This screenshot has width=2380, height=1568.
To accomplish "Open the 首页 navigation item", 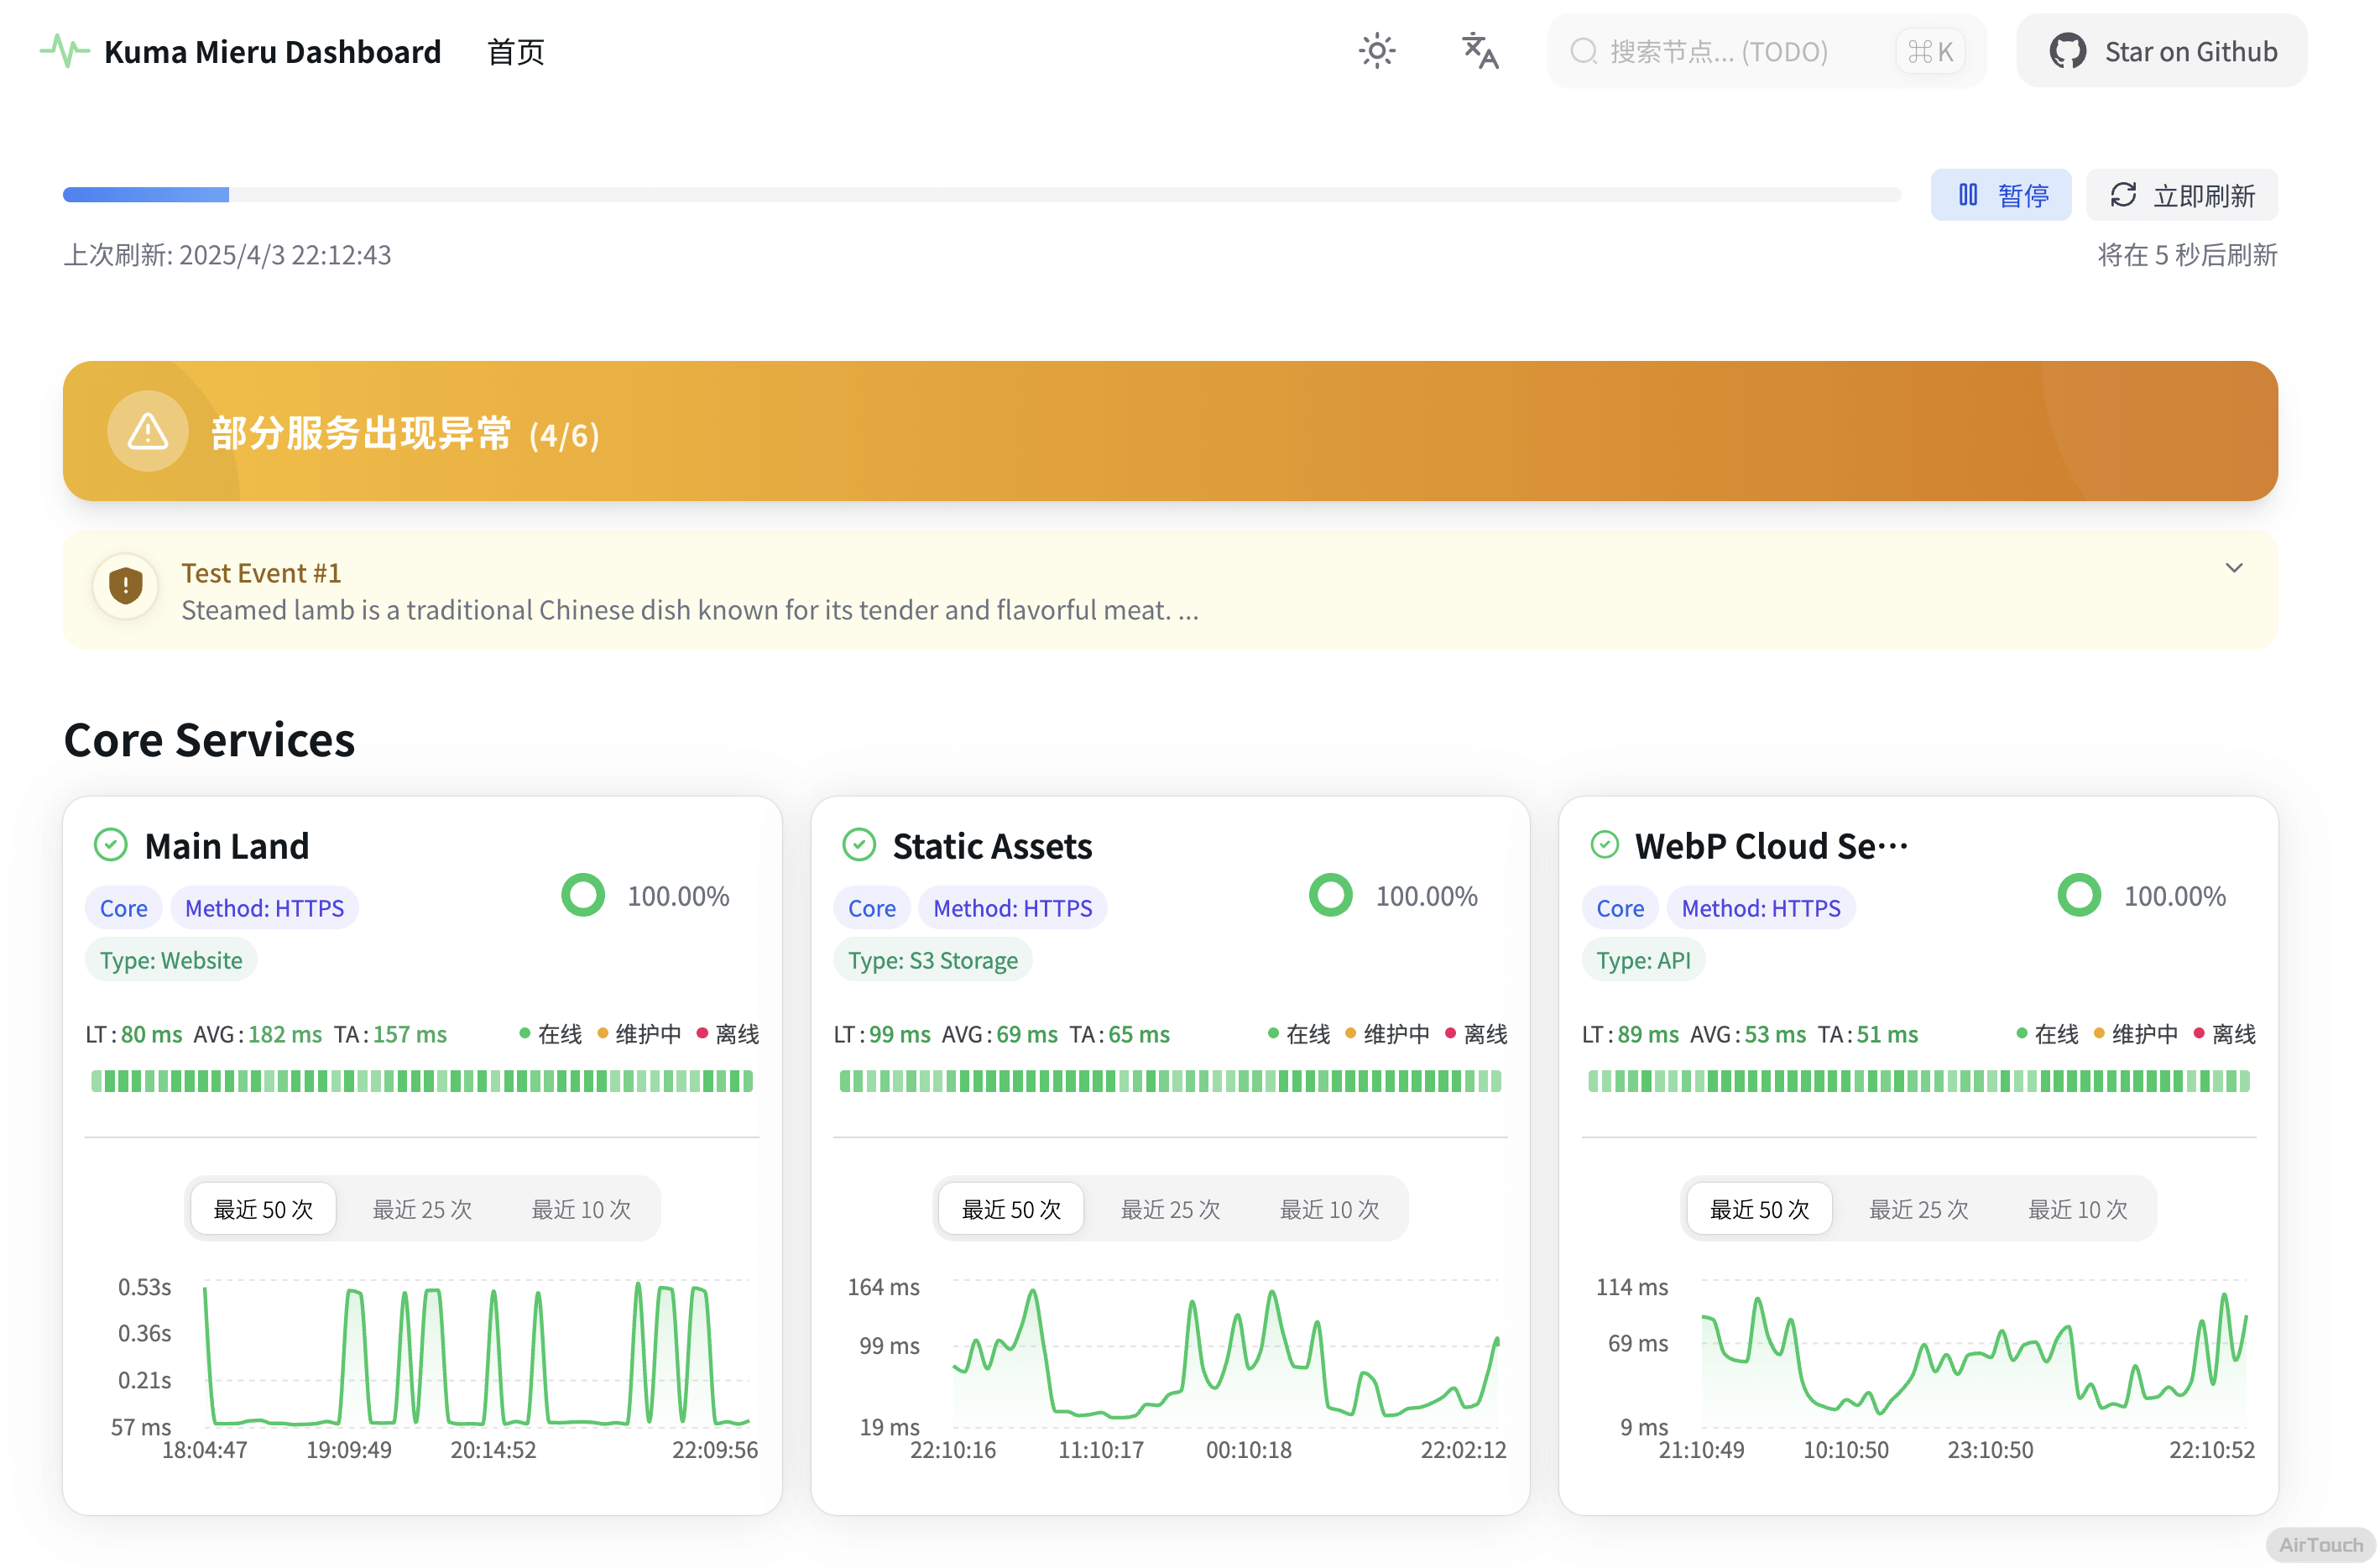I will [515, 52].
